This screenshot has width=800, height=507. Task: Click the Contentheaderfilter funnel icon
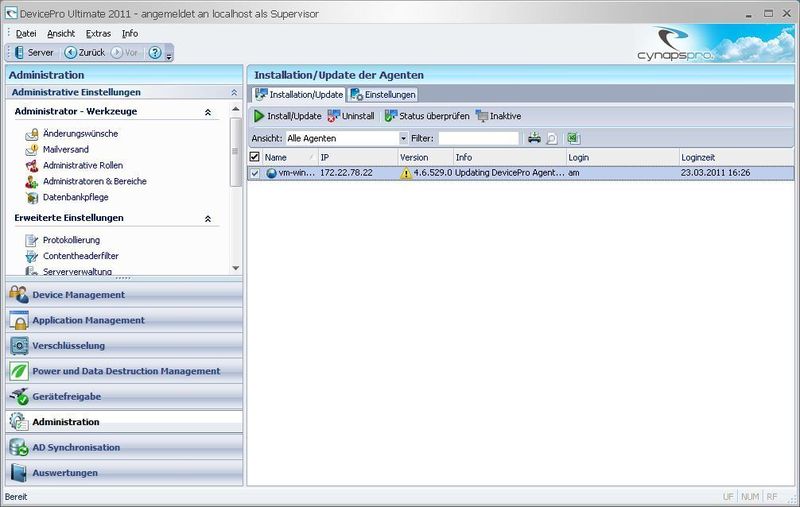(x=32, y=256)
